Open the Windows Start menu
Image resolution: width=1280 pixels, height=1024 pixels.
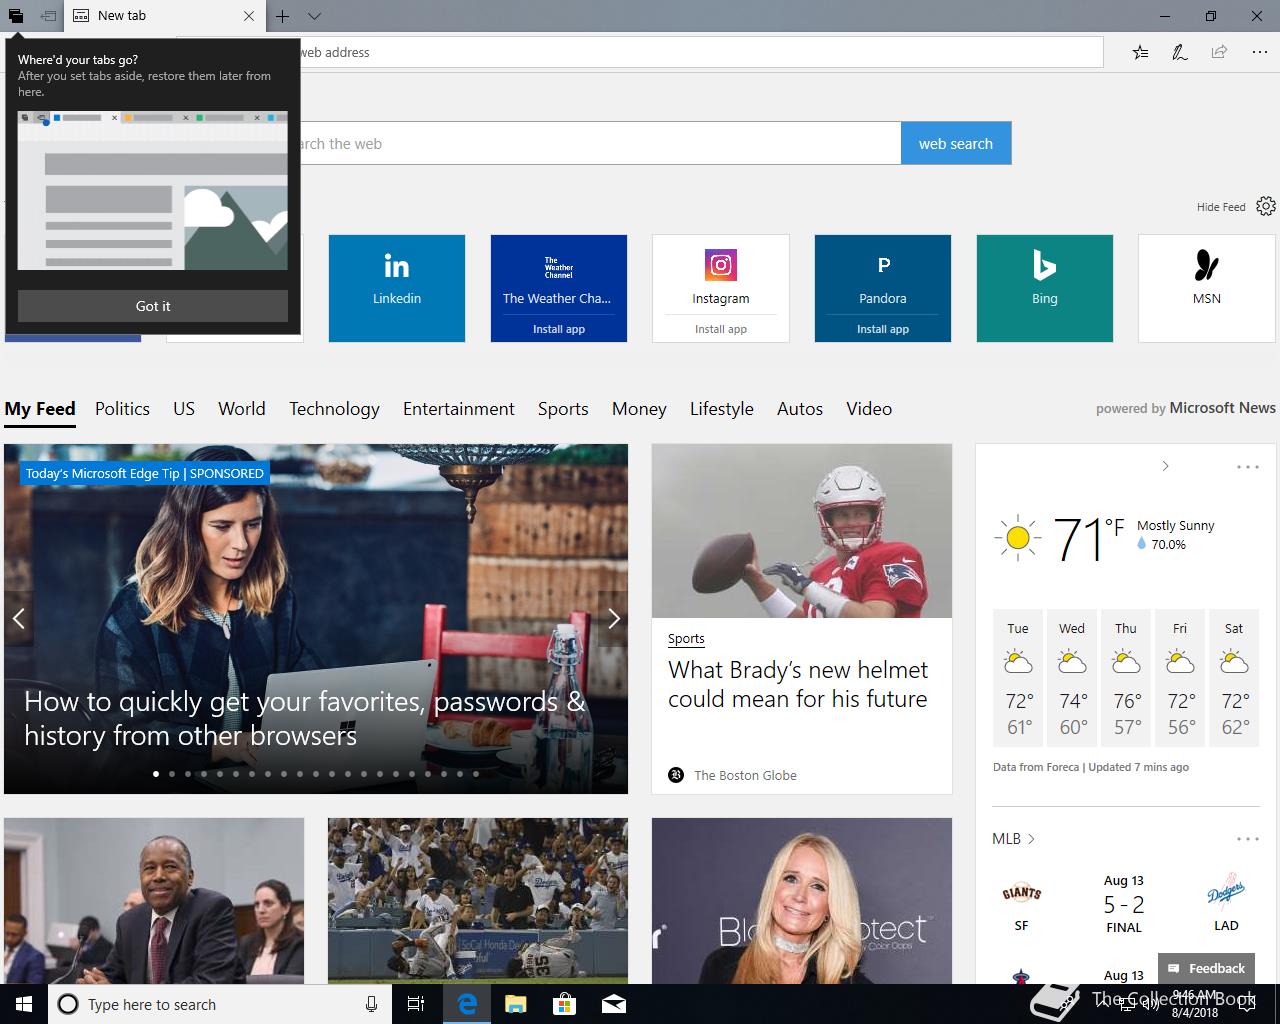[x=24, y=1004]
